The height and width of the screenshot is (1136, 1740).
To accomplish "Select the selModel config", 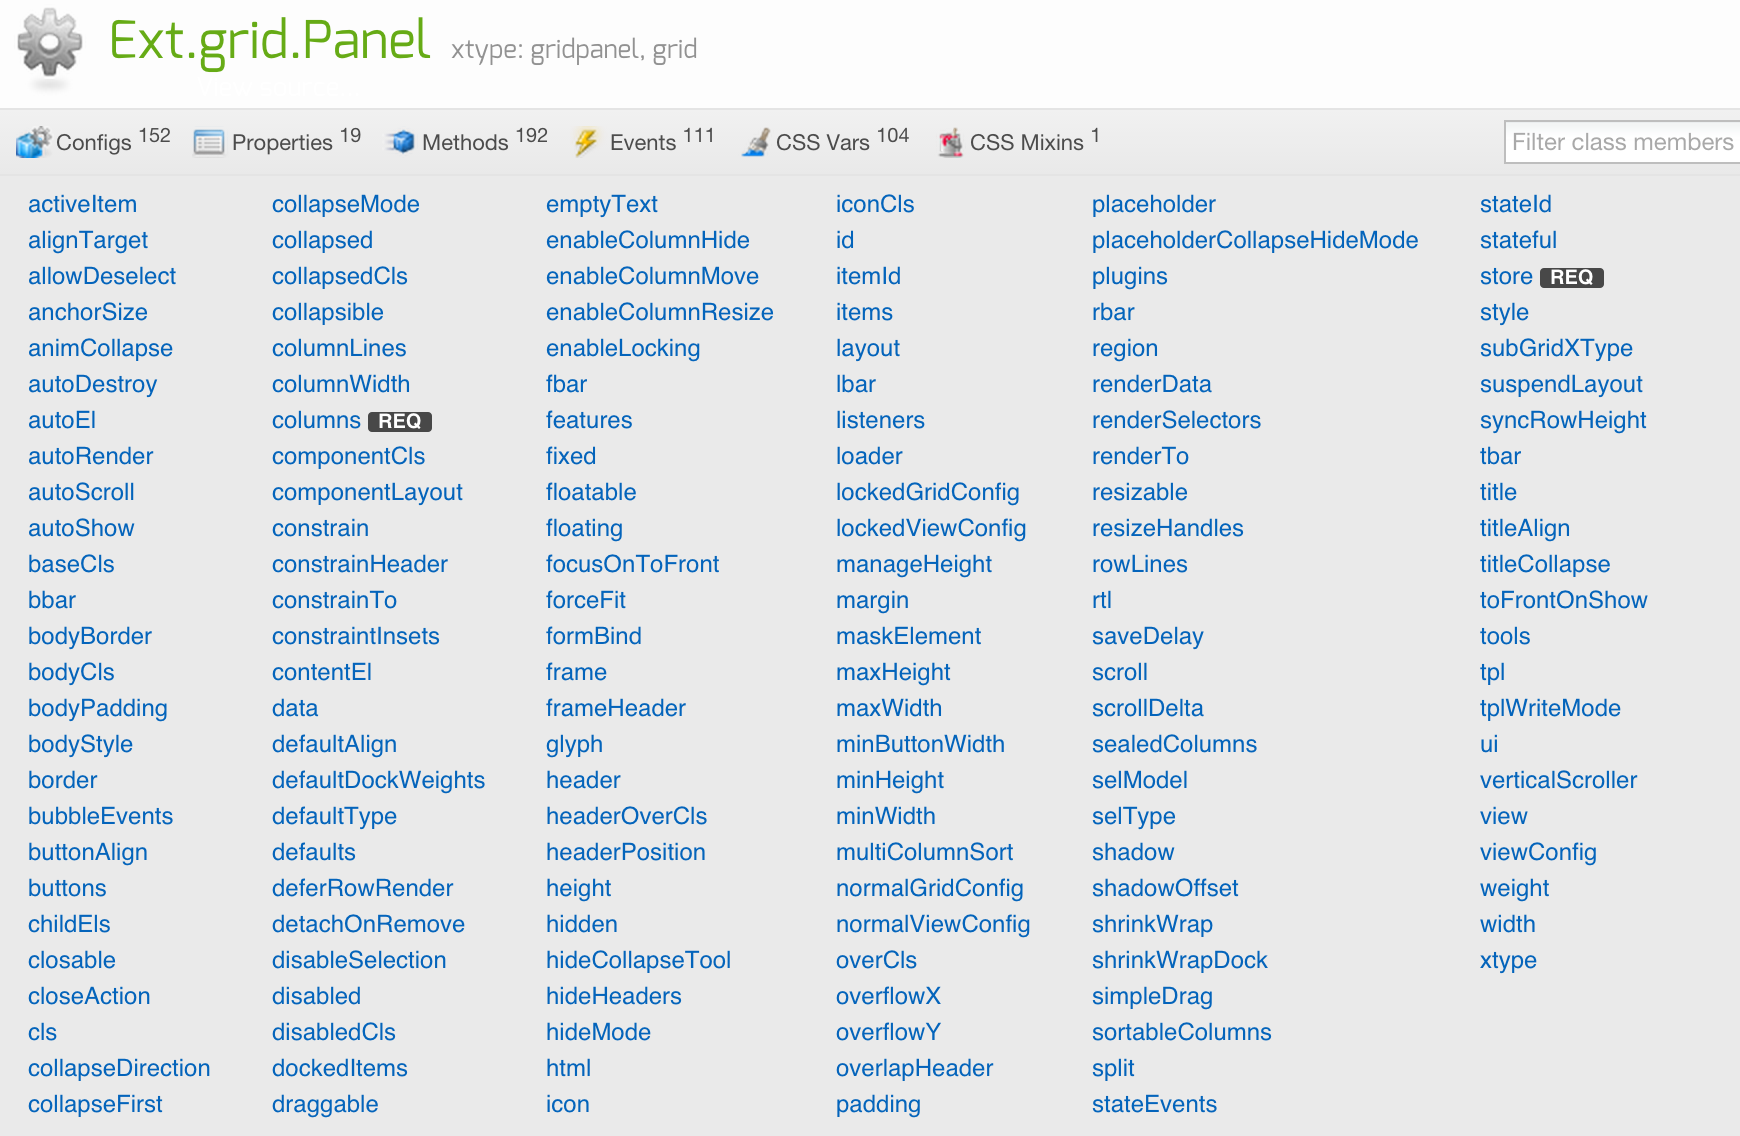I will pos(1139,780).
